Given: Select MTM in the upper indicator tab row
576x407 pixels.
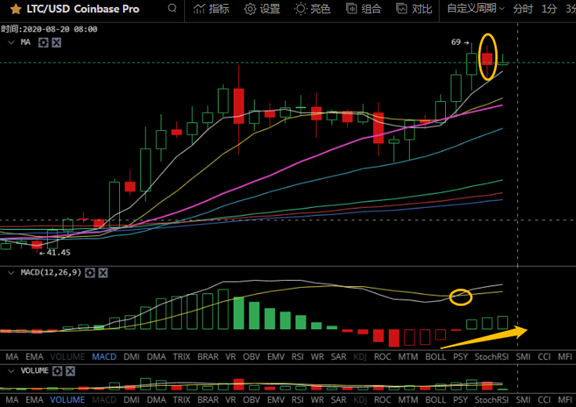Looking at the screenshot, I should (x=408, y=357).
